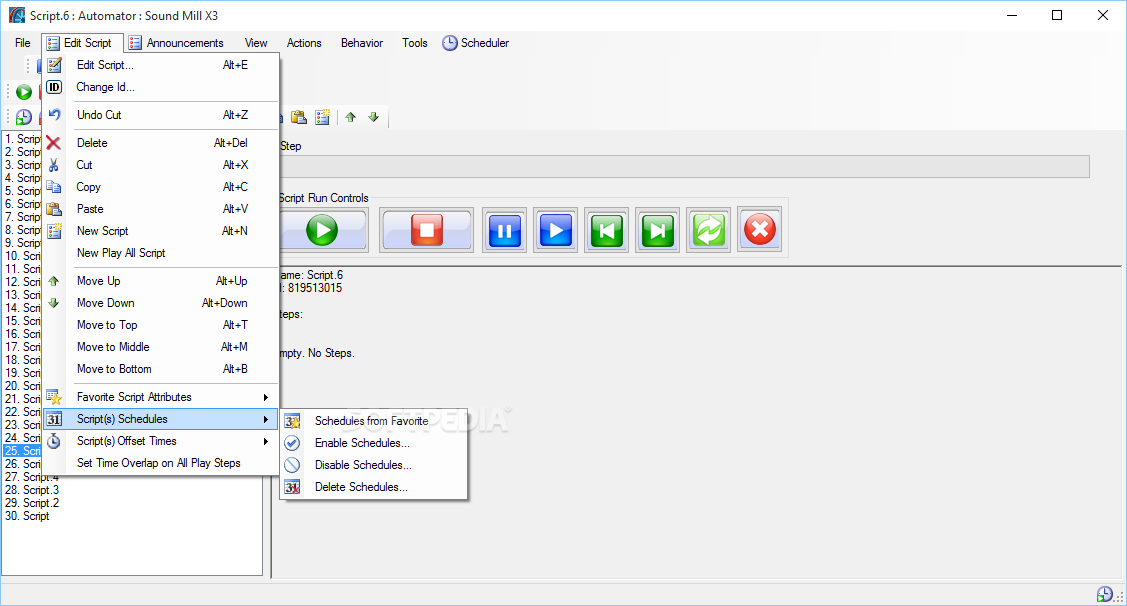Open the Tools menu
Viewport: 1127px width, 606px height.
click(415, 43)
